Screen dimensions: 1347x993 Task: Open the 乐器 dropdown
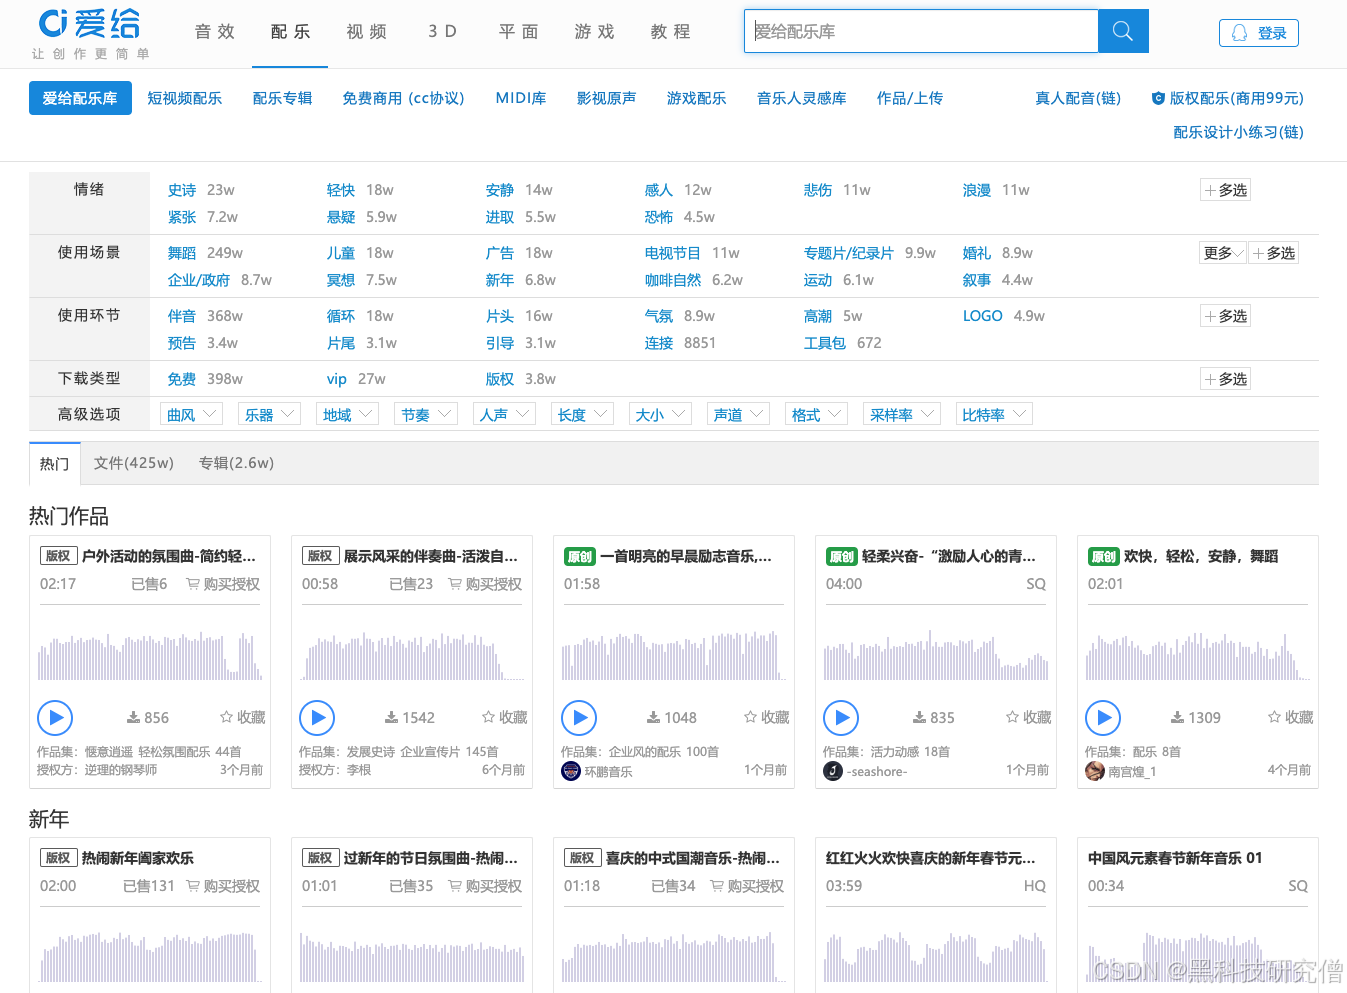(x=269, y=414)
